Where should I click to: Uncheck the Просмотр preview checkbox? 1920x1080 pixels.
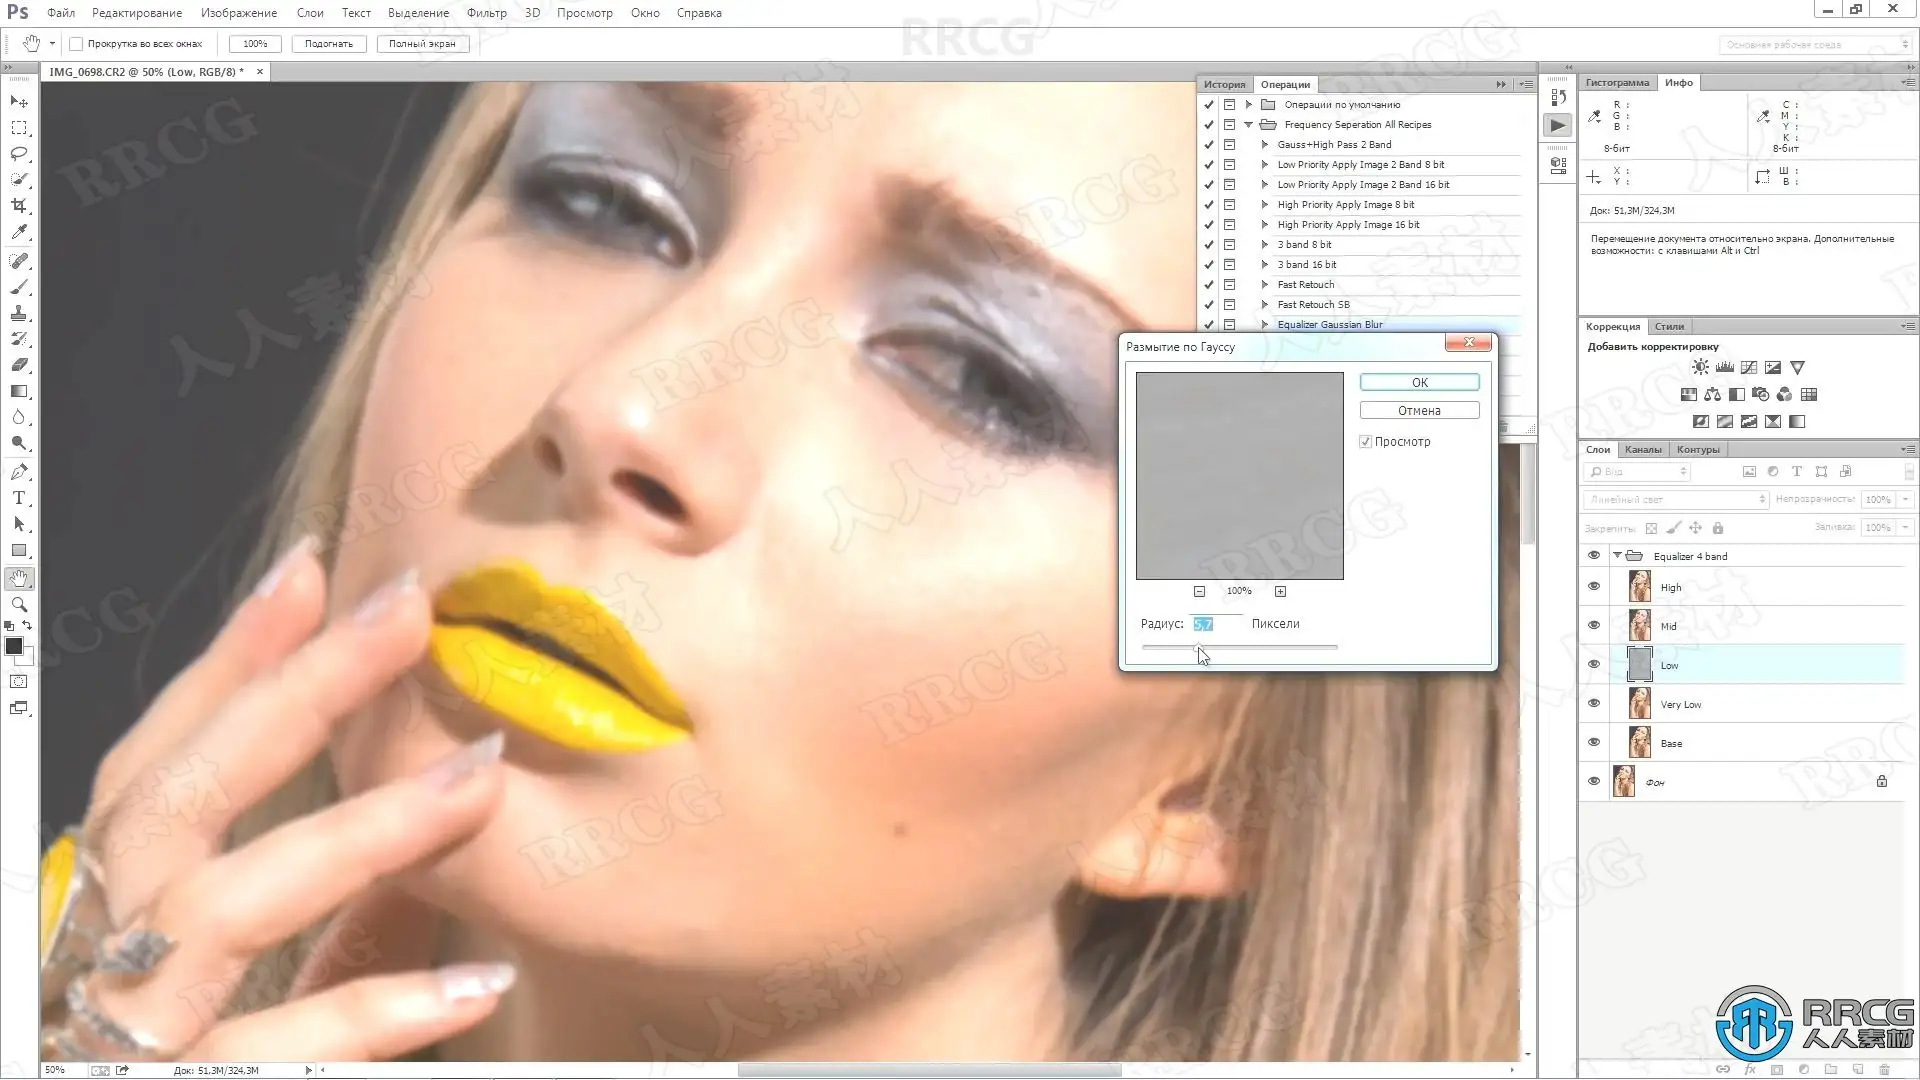(1366, 442)
